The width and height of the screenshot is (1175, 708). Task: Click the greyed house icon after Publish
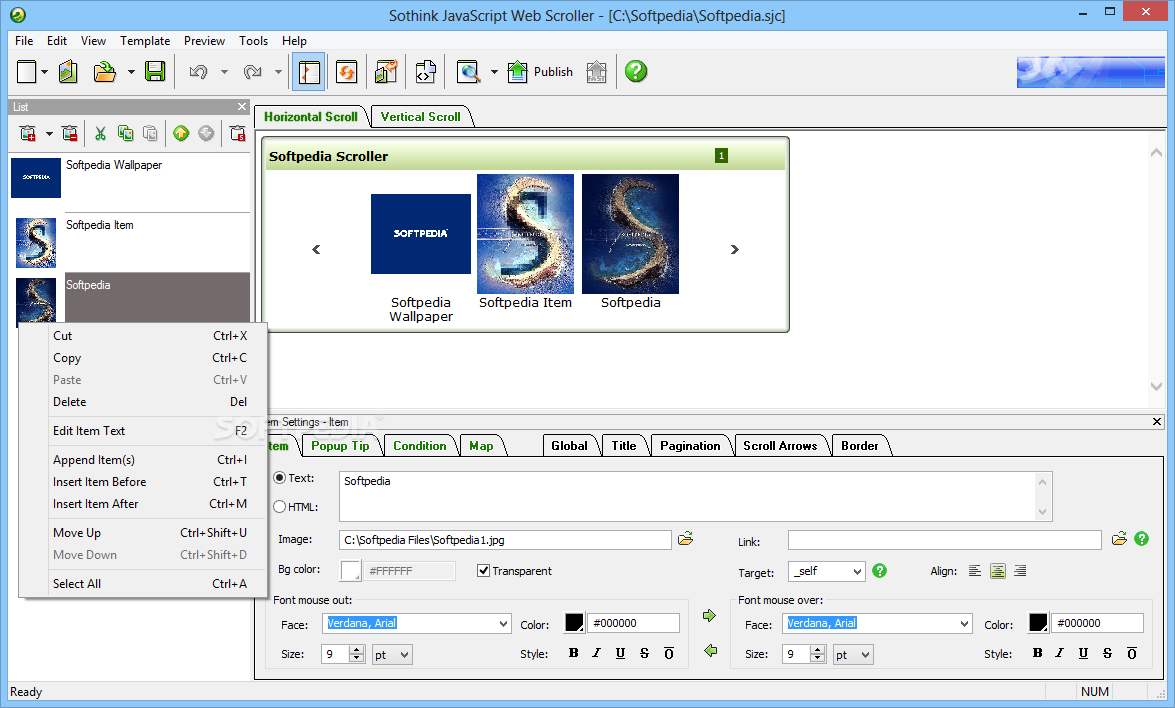[596, 72]
